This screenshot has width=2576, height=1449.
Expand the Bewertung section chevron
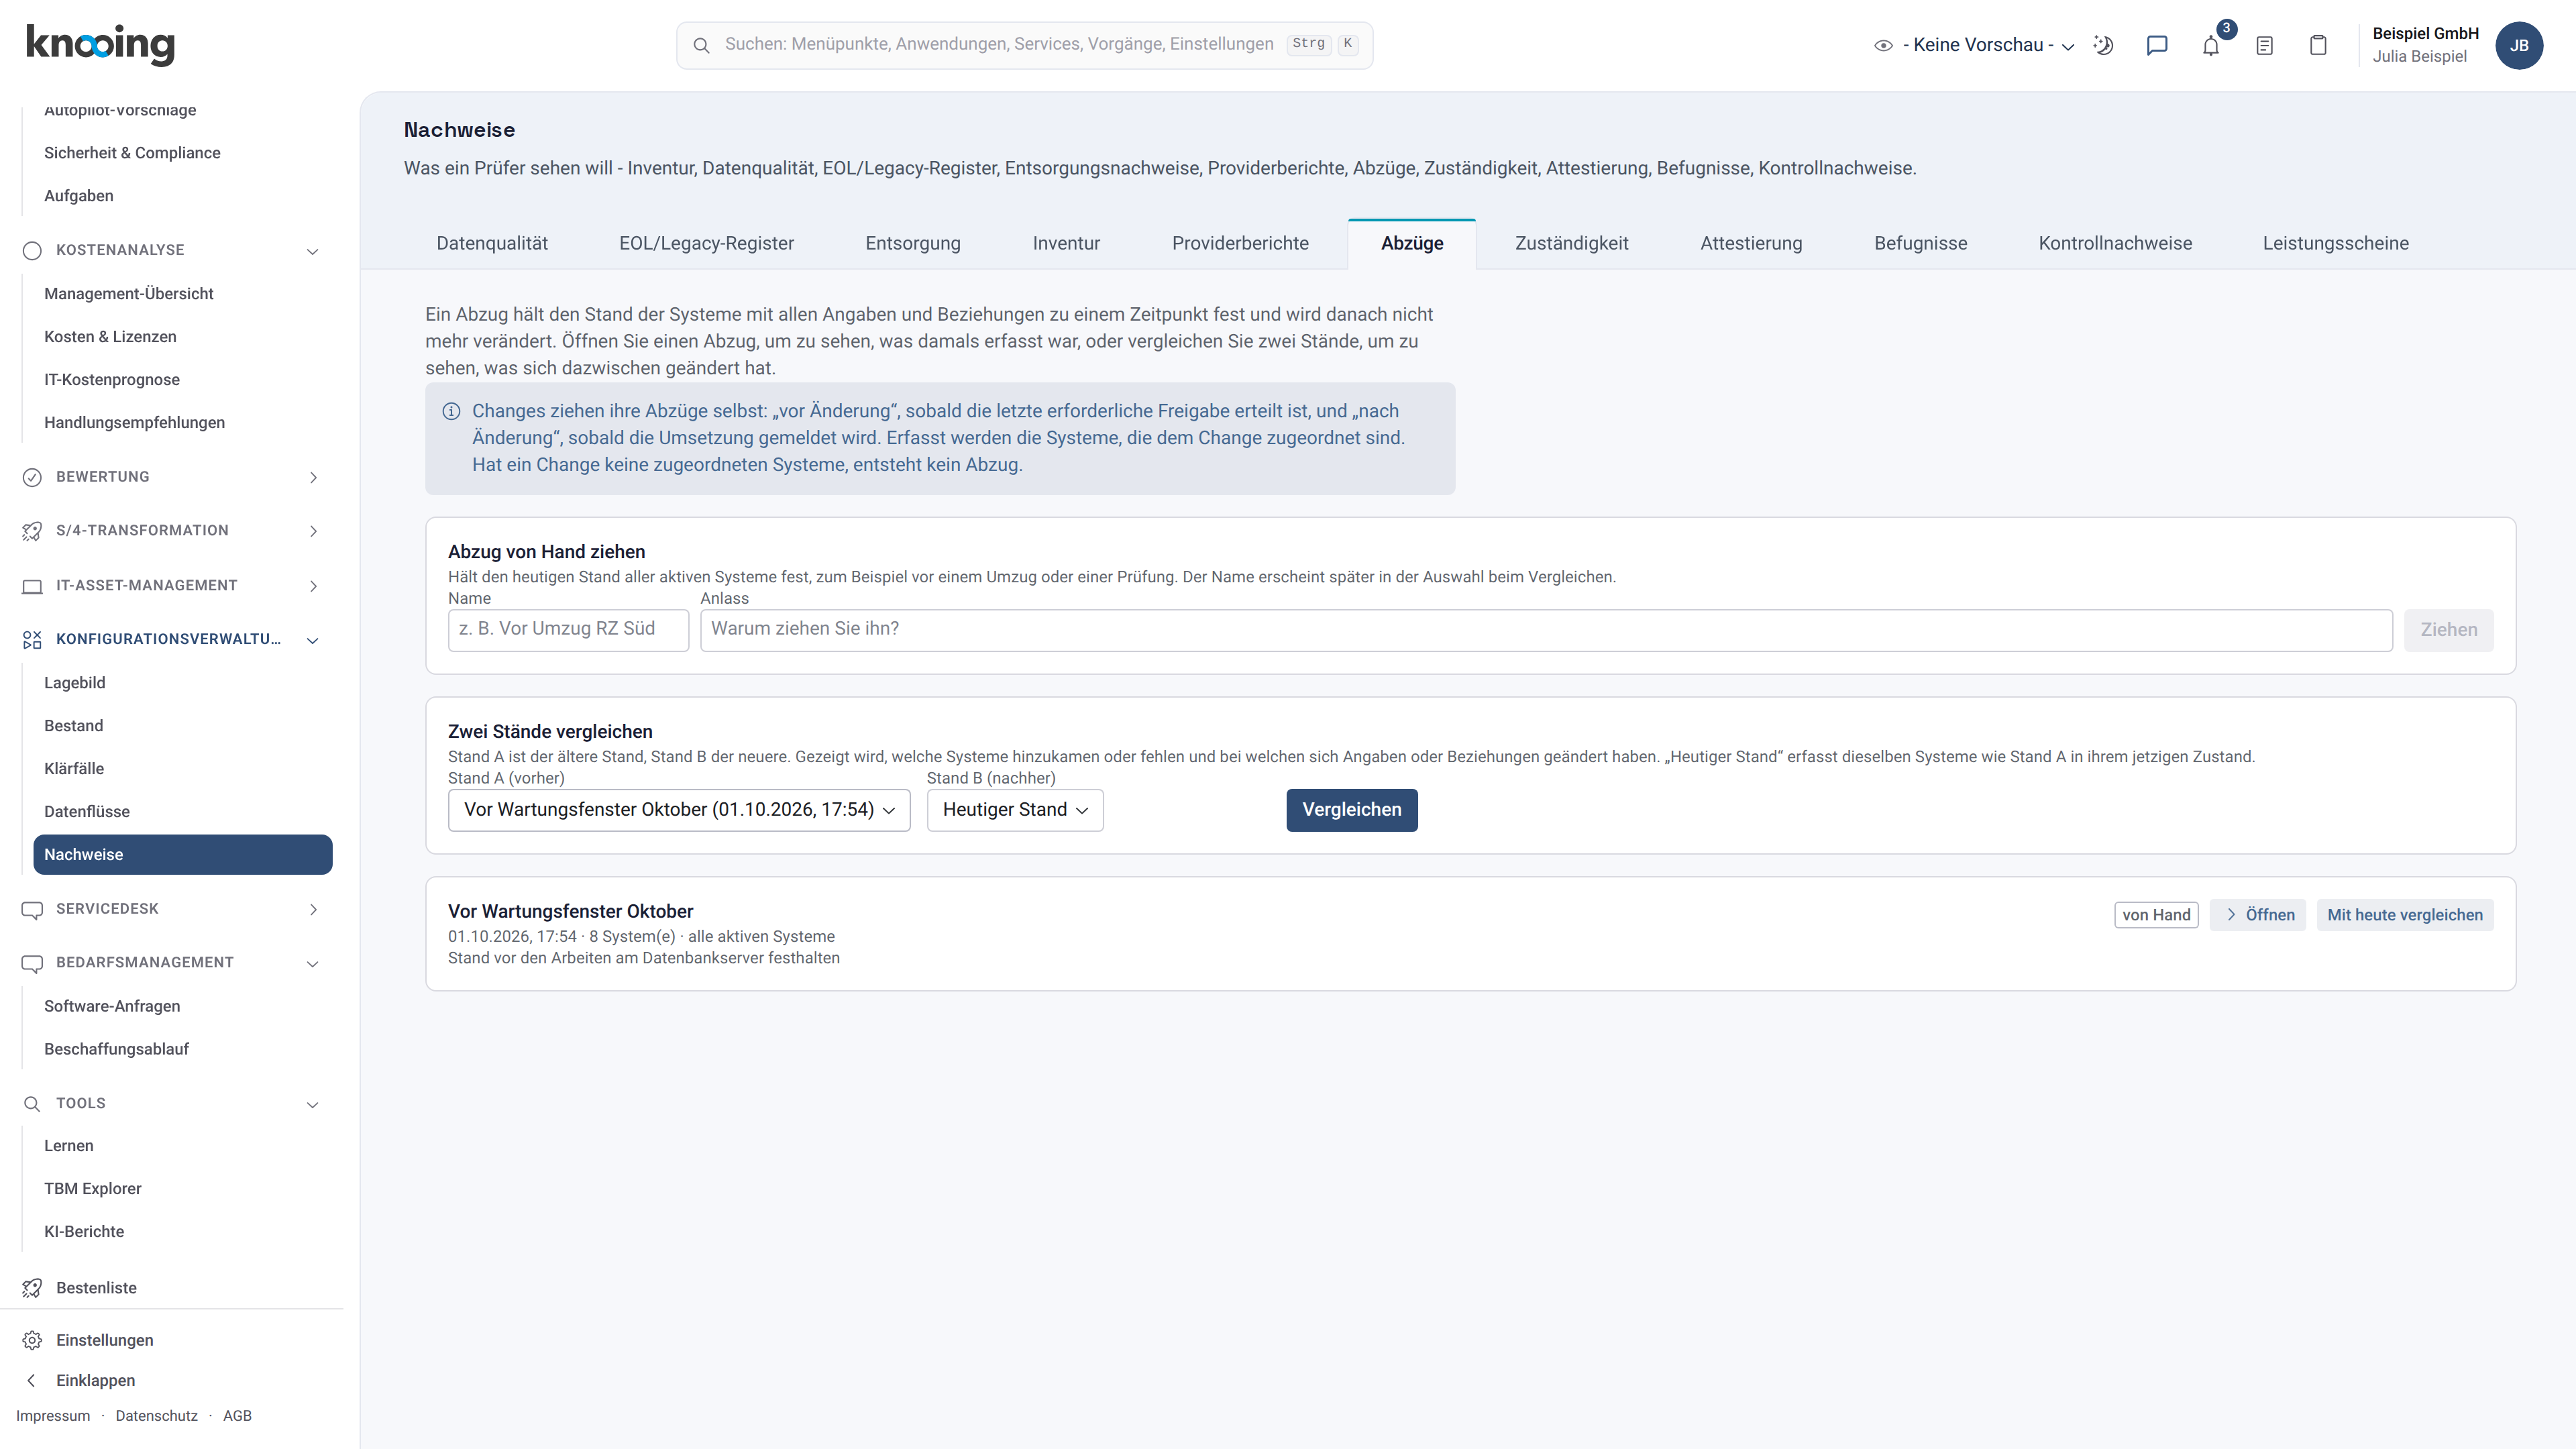point(313,478)
